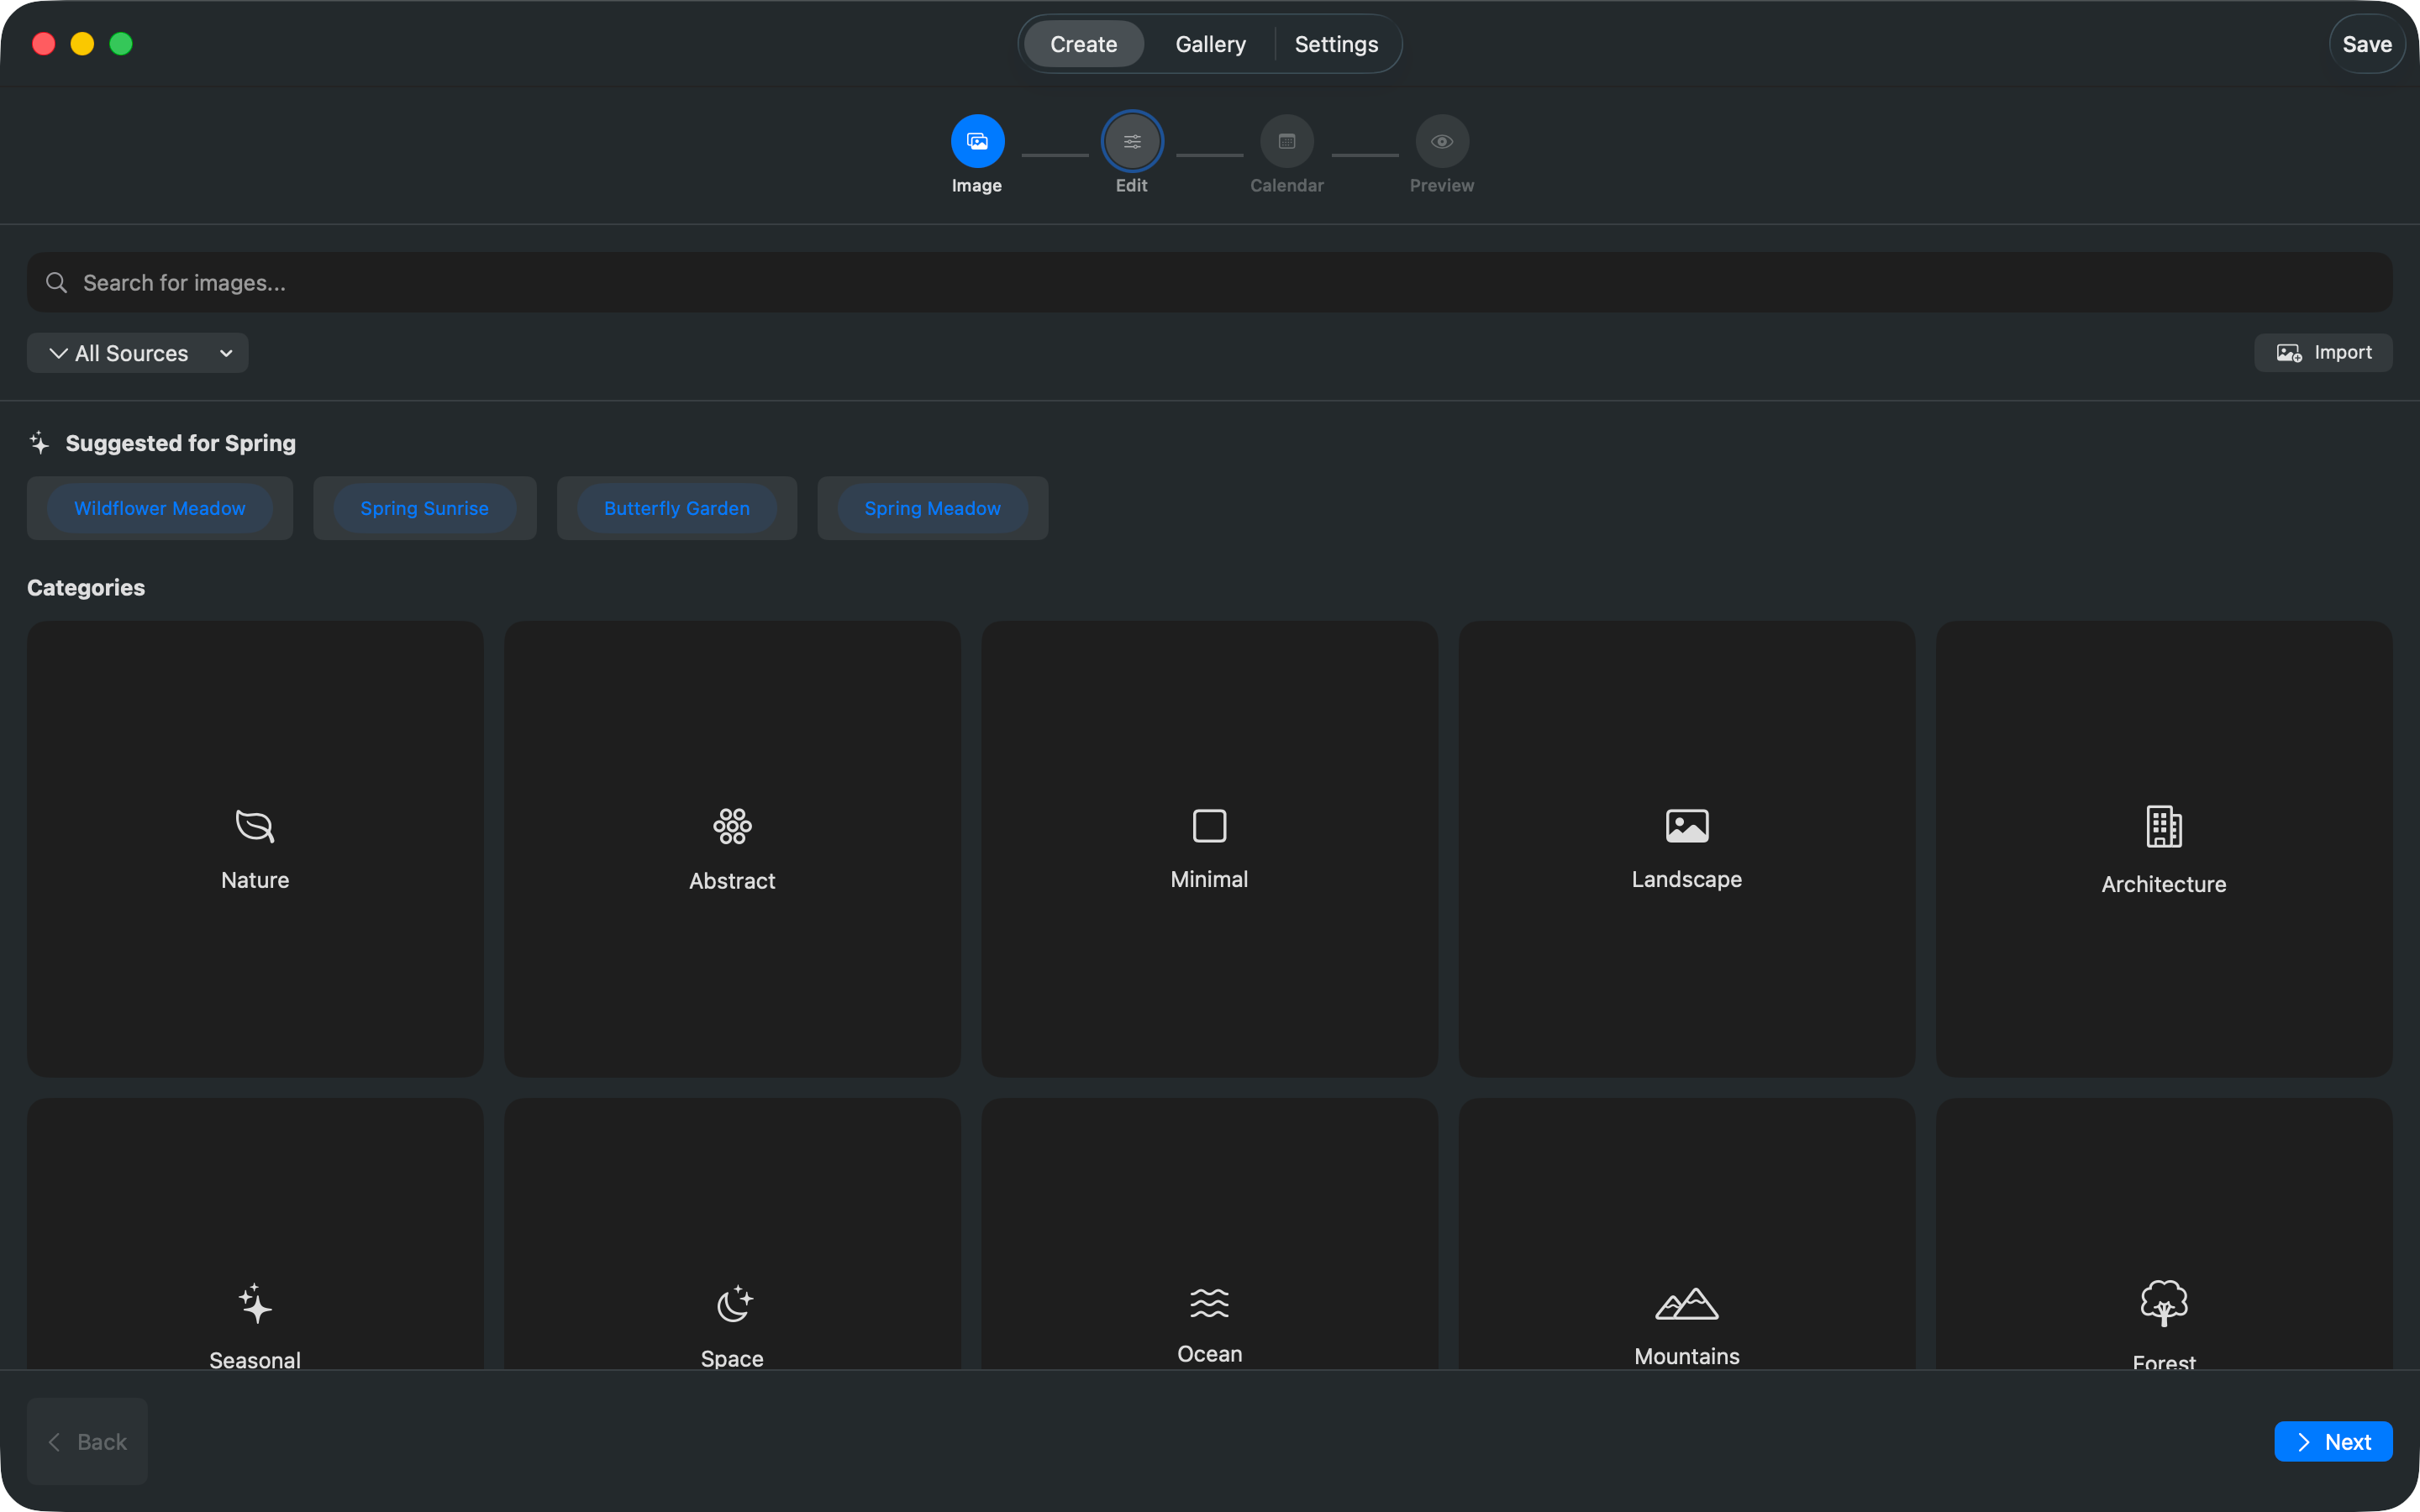Open the Minimal category square icon
Image resolution: width=2420 pixels, height=1512 pixels.
(x=1210, y=826)
